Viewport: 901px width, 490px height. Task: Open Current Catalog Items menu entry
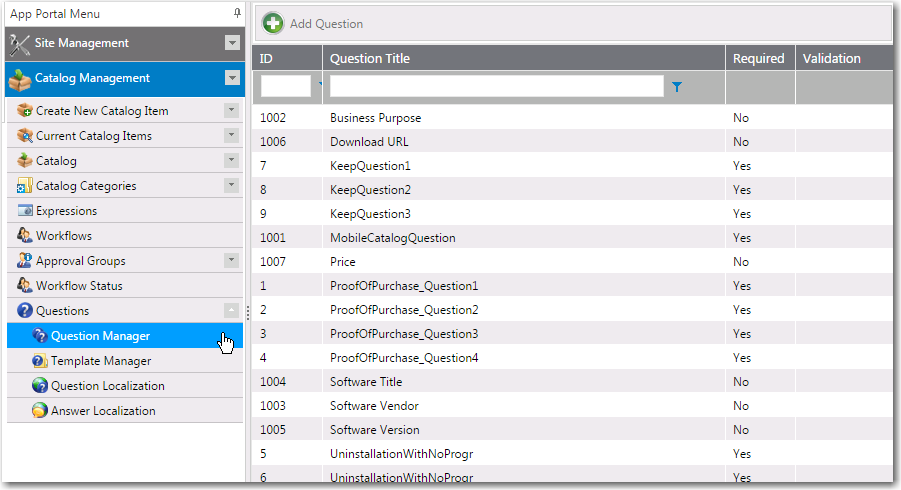[94, 136]
